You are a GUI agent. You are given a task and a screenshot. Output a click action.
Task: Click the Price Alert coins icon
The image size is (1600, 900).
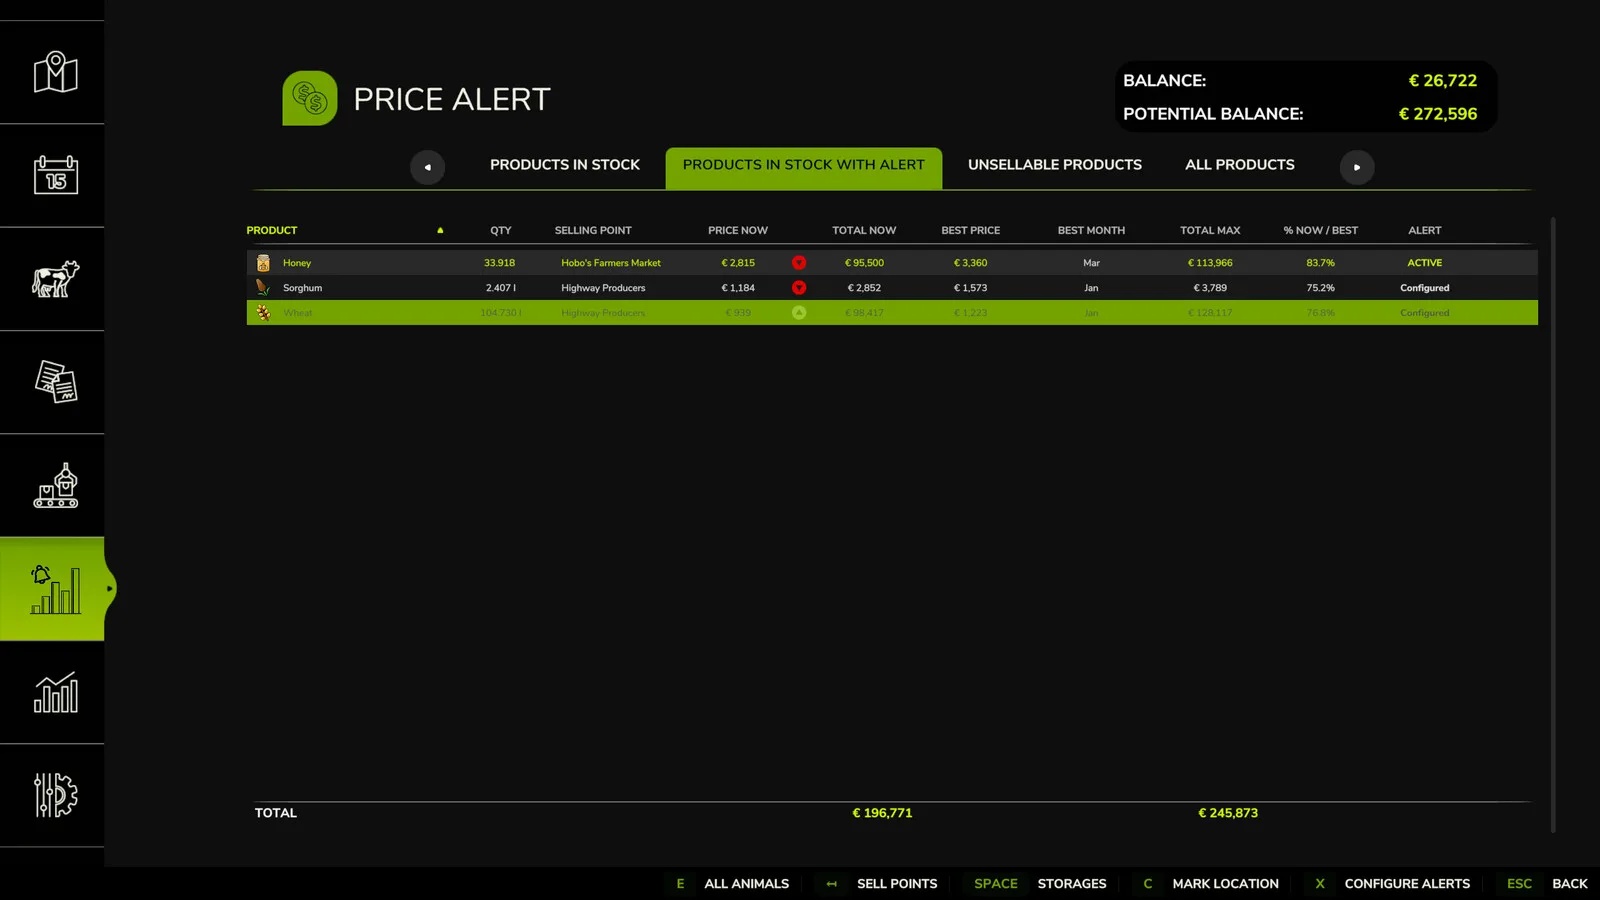[310, 98]
